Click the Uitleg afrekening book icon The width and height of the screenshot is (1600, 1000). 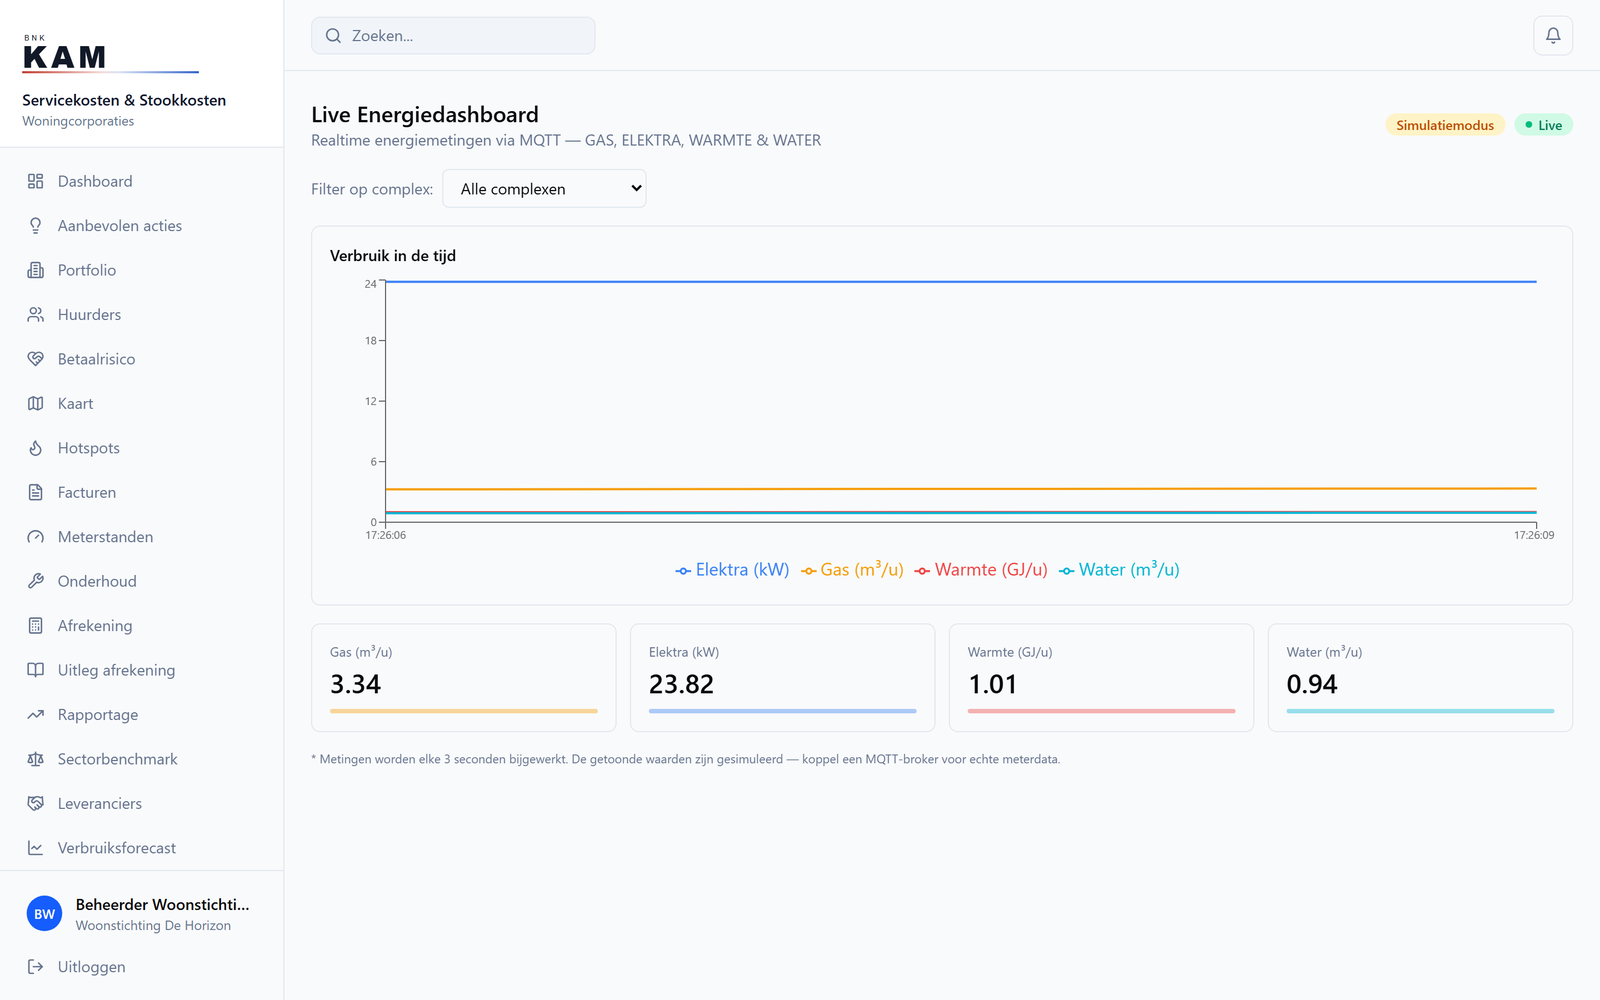click(36, 670)
